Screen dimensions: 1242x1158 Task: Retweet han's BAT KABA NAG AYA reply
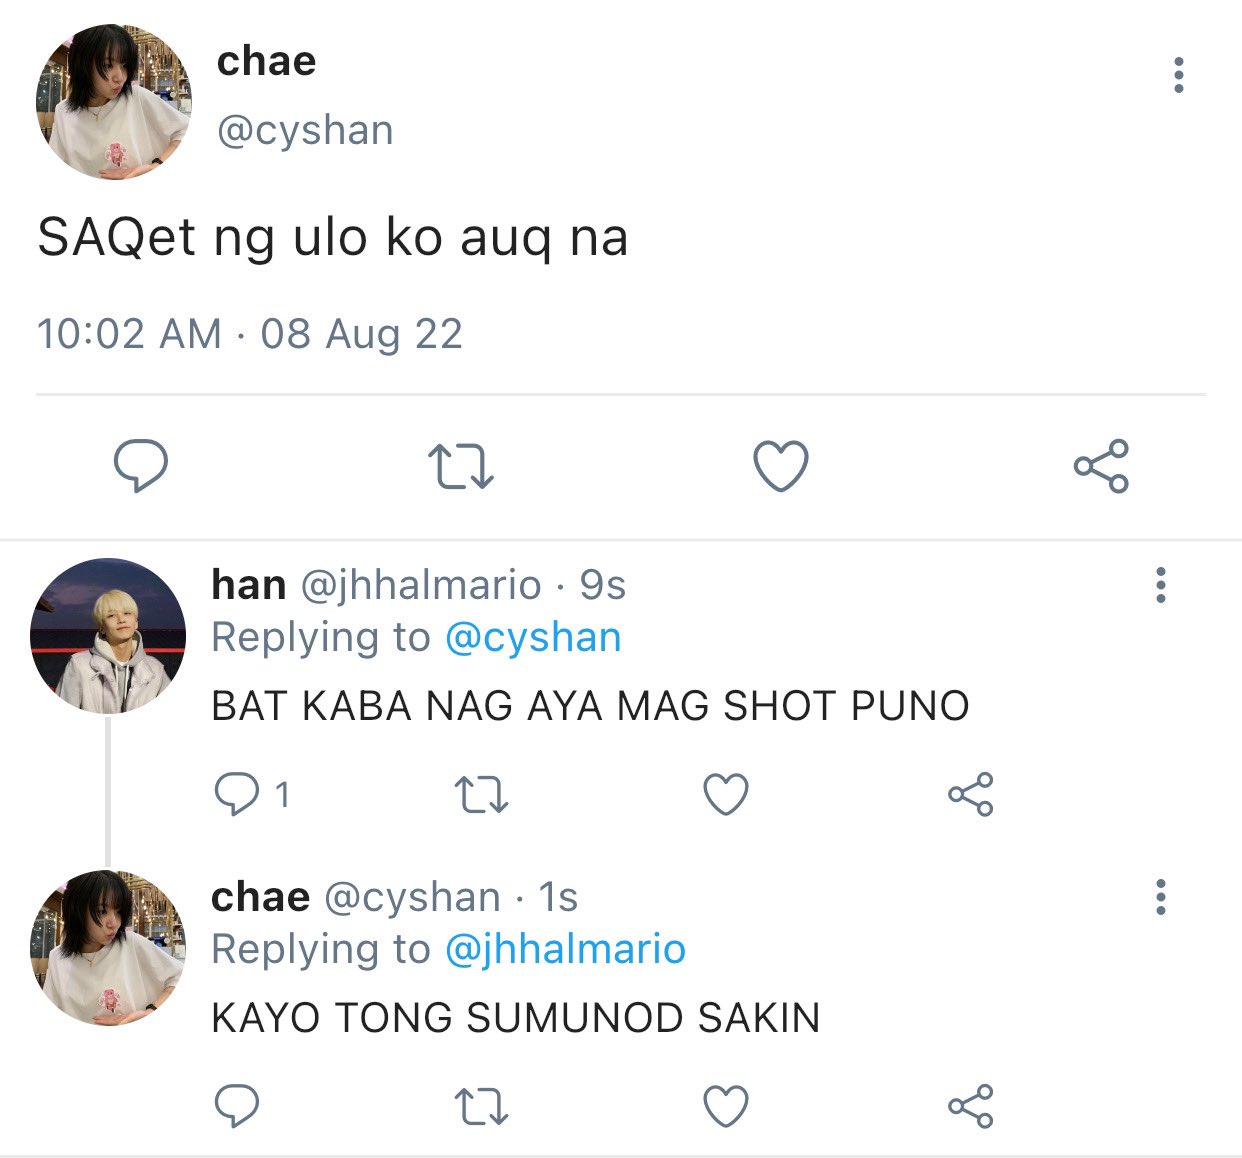coord(482,795)
